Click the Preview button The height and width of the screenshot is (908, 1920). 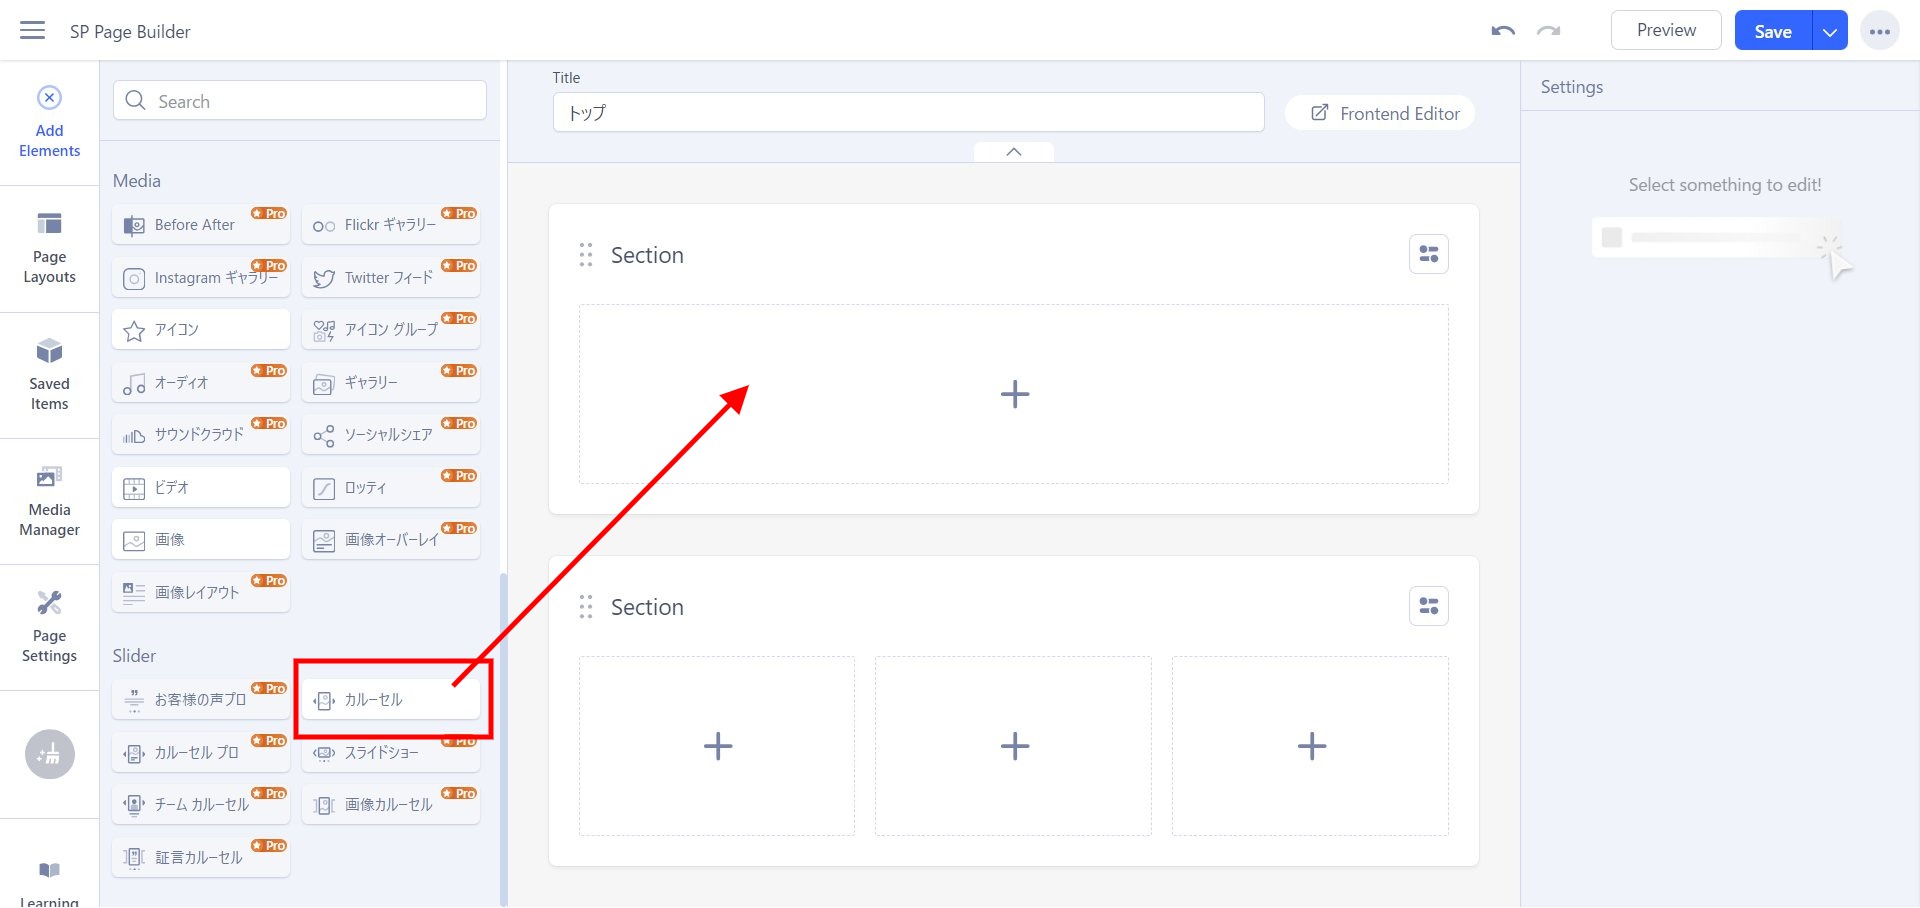point(1665,31)
